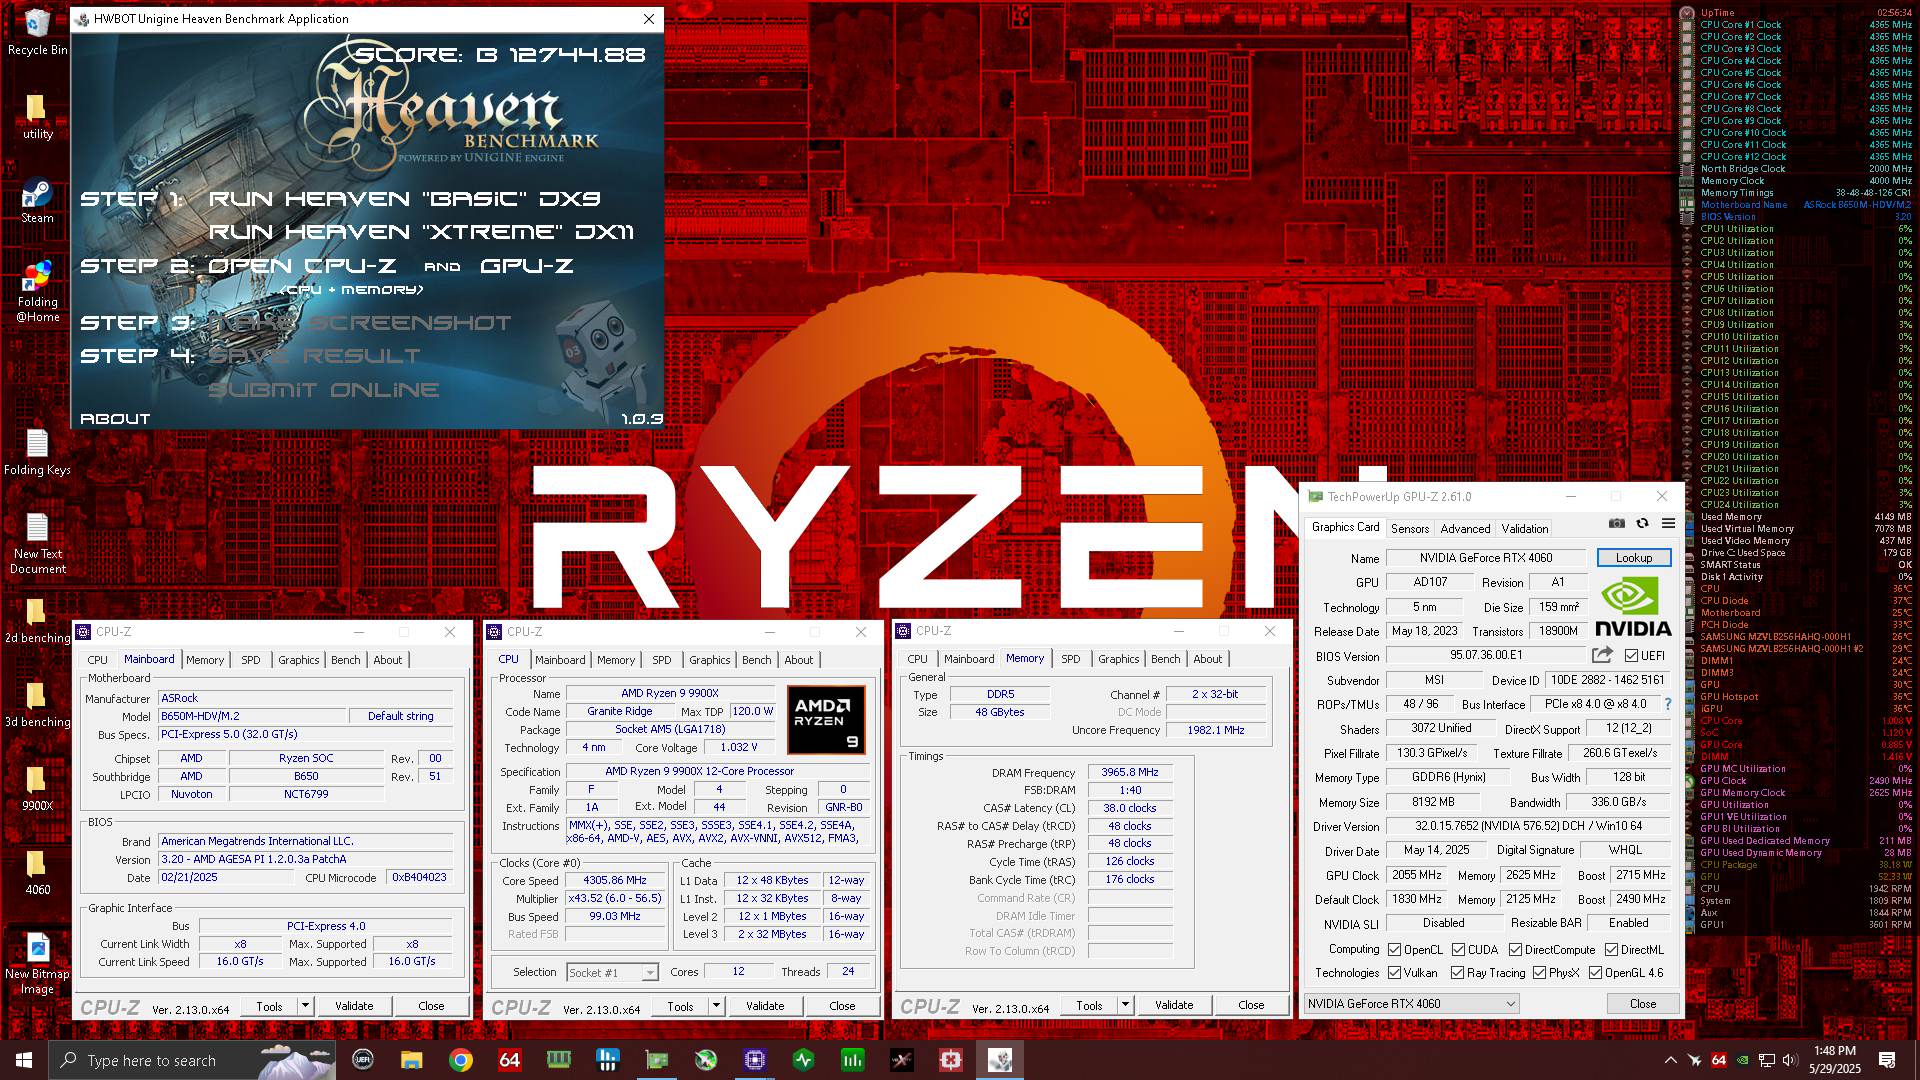This screenshot has width=1920, height=1080.
Task: Open Chrome from the taskbar
Action: point(461,1060)
